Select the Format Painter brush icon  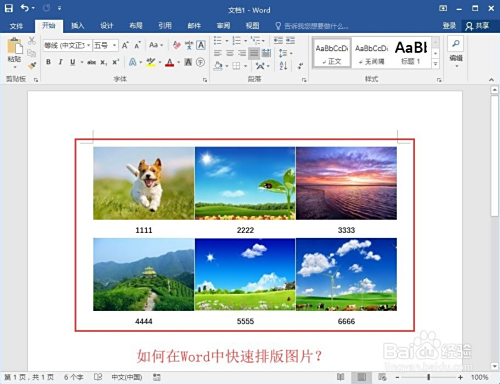point(32,65)
